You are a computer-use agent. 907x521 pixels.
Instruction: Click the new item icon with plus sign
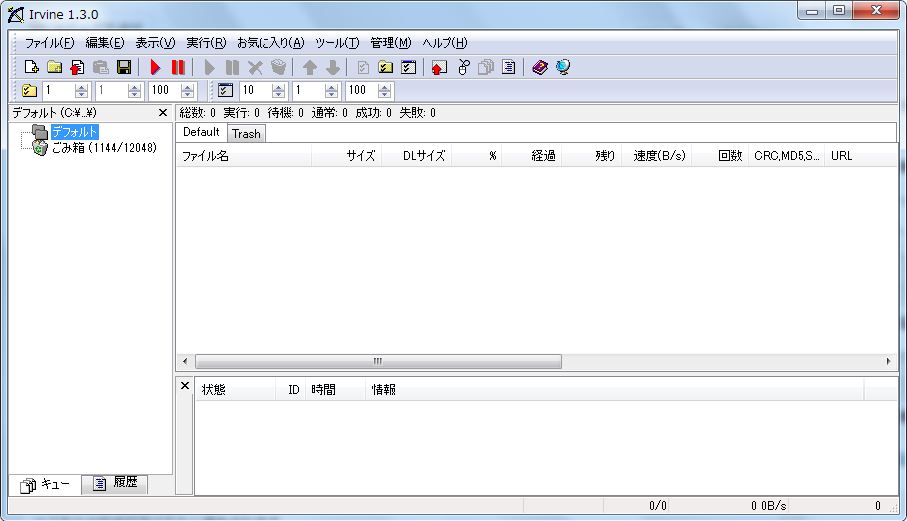click(x=31, y=67)
